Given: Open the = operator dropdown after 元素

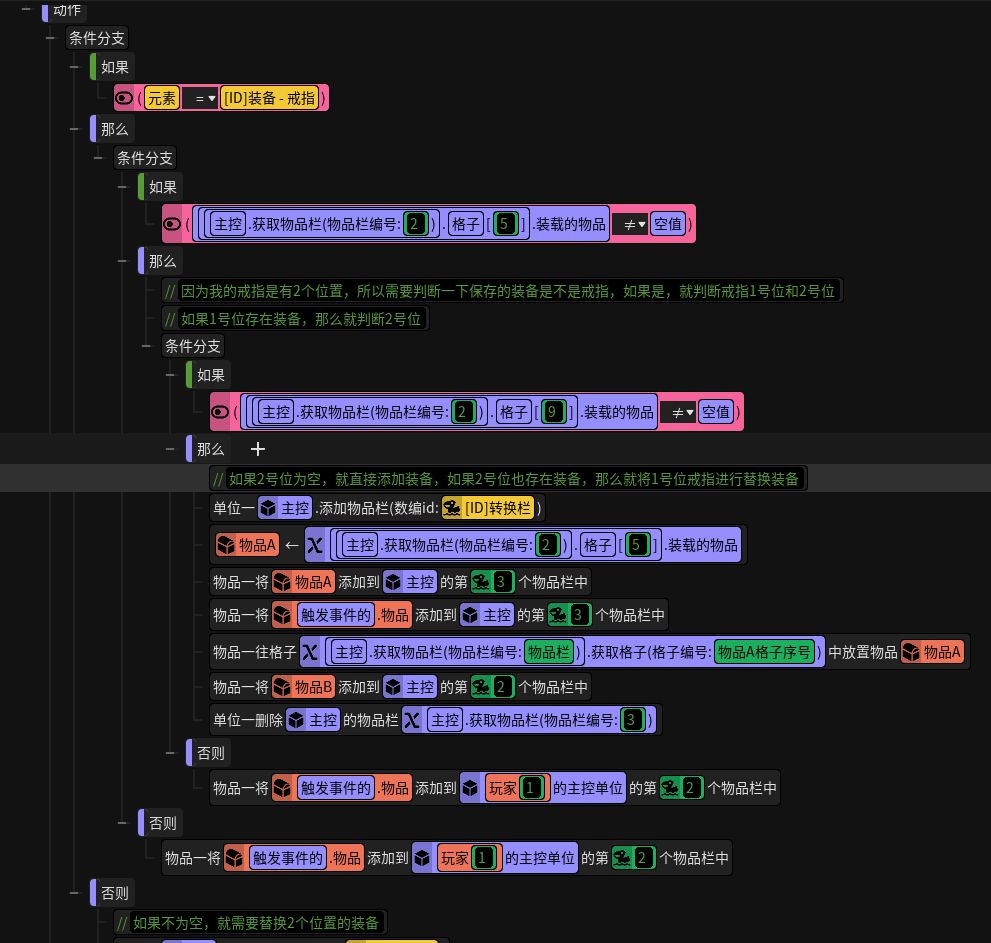Looking at the screenshot, I should [201, 99].
